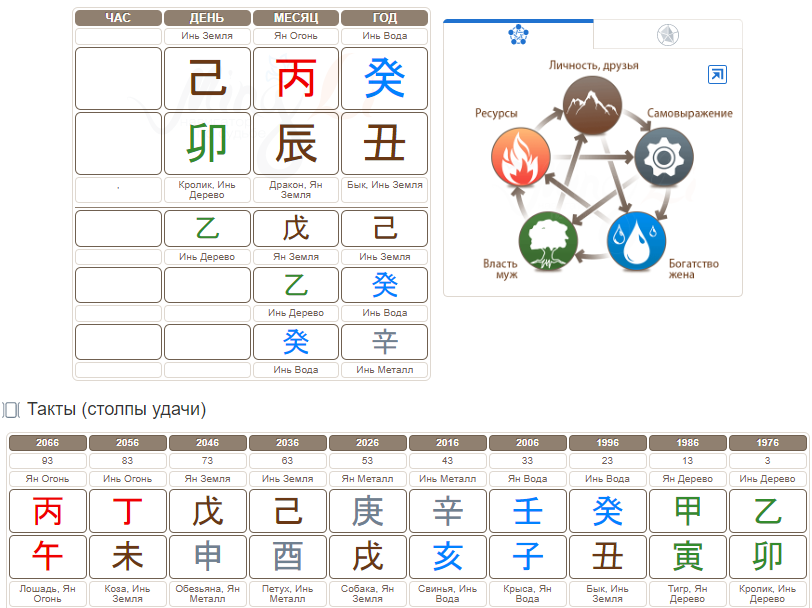This screenshot has width=812, height=608.
Task: Click the blue 癸 year heavenly stem
Action: [x=384, y=78]
